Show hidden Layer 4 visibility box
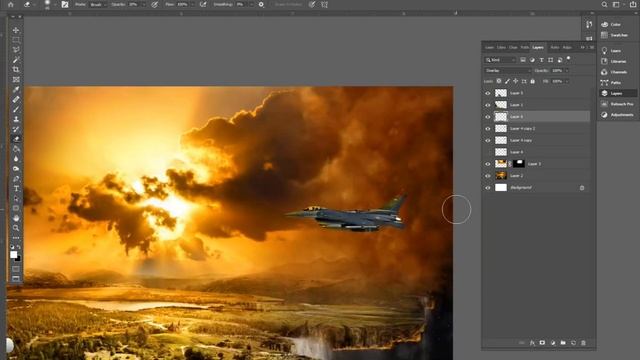The image size is (640, 360). (x=488, y=152)
